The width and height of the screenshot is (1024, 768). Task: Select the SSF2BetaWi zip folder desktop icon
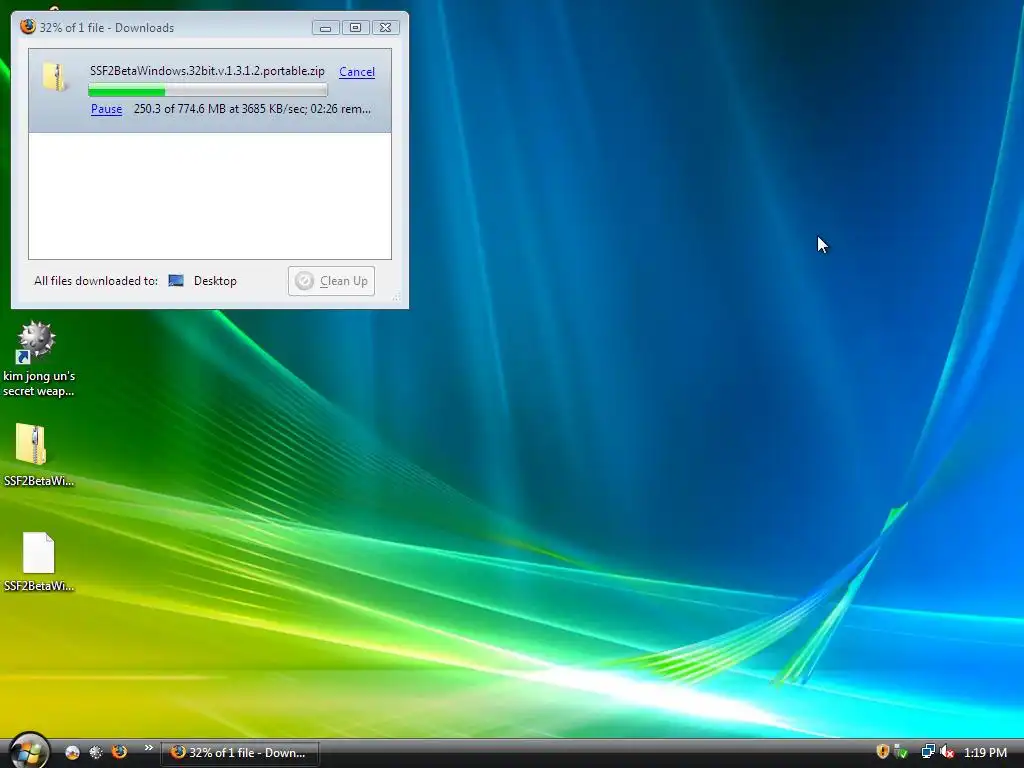pos(38,455)
